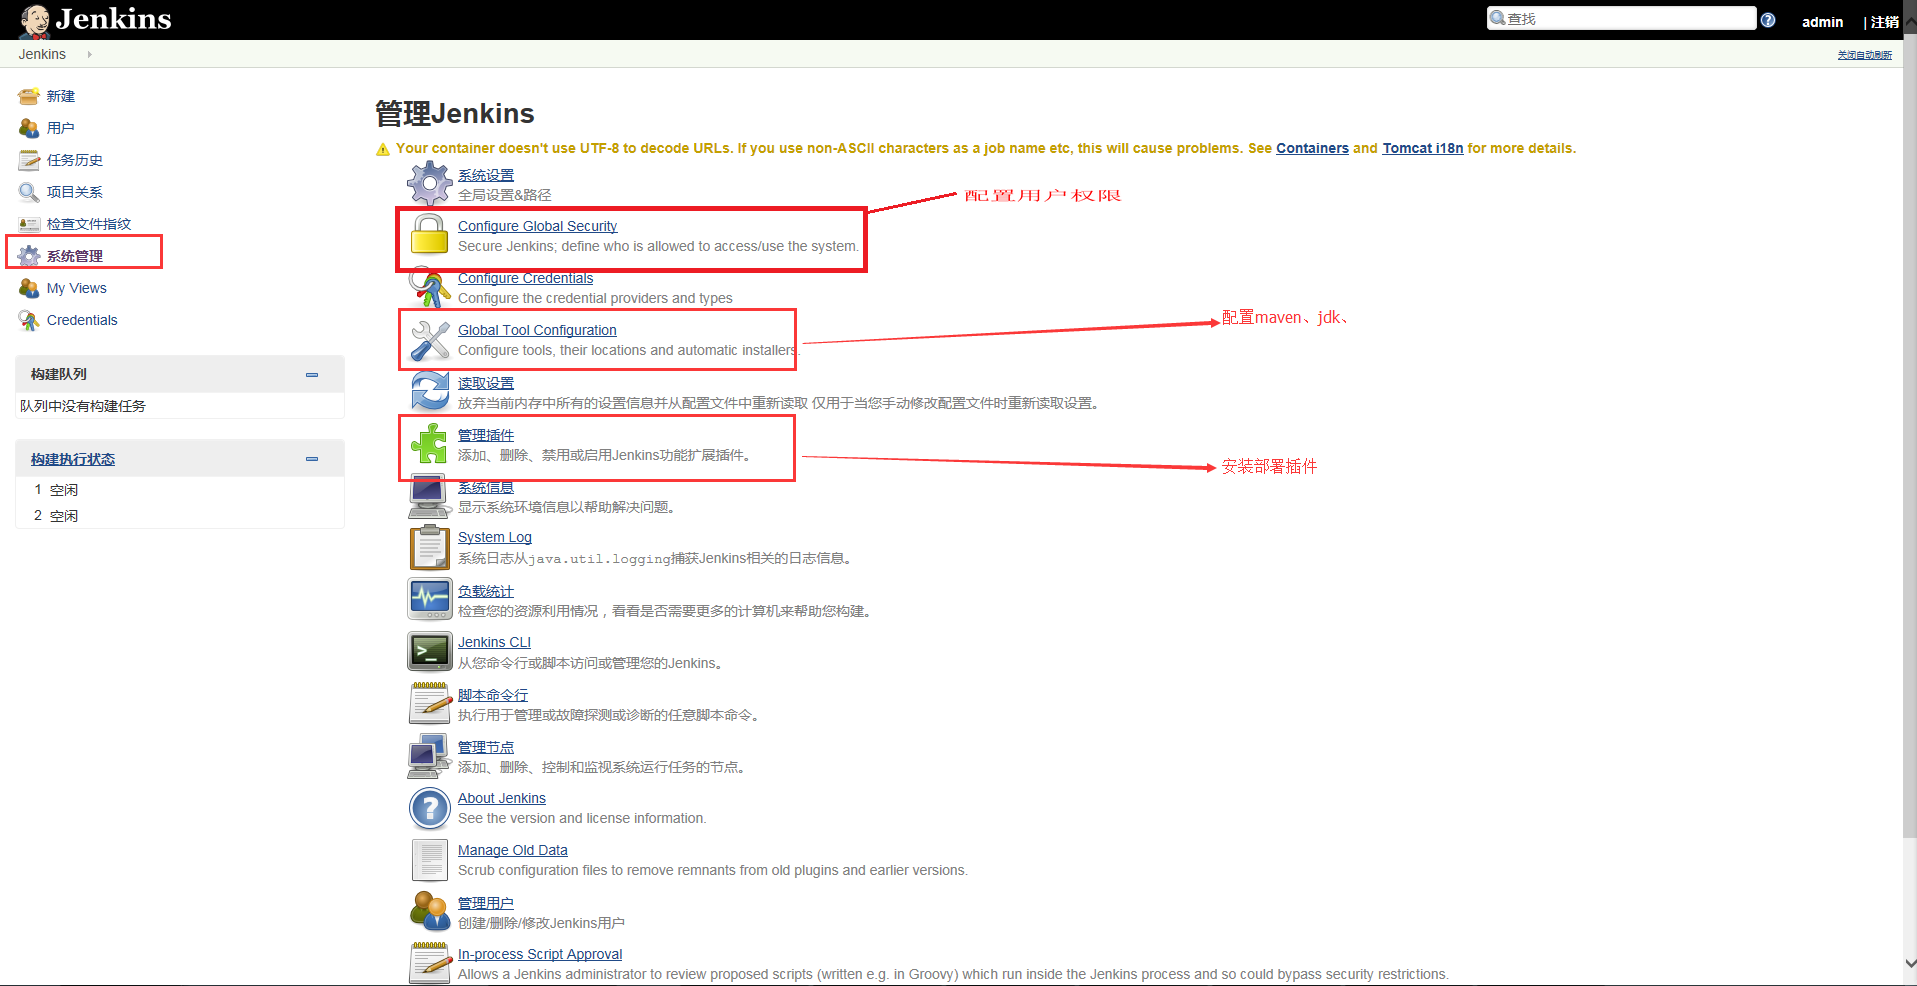Open the 管理用户 link
The height and width of the screenshot is (986, 1917).
[486, 903]
